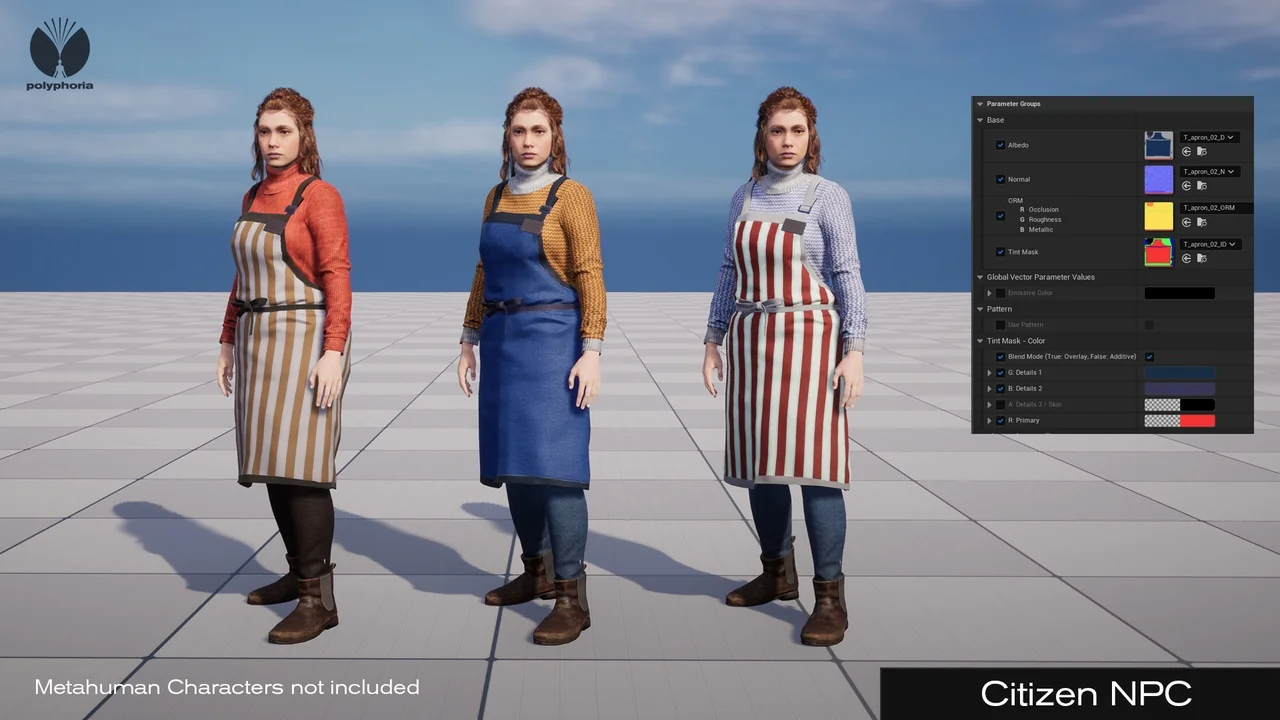Browse to Albedo texture in Content Browser
Screen dimensions: 1280x720
(x=1201, y=152)
